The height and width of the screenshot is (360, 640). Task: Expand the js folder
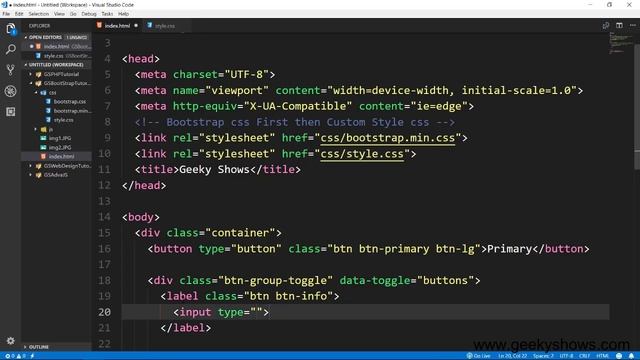[x=51, y=129]
